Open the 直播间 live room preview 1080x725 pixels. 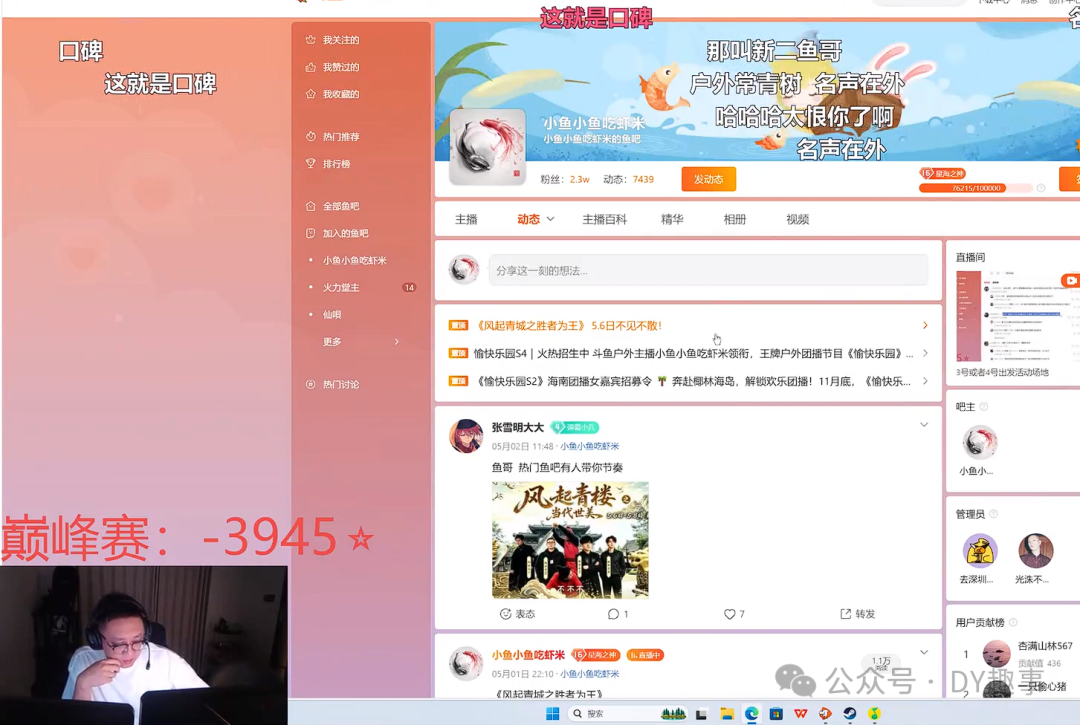coord(1017,316)
